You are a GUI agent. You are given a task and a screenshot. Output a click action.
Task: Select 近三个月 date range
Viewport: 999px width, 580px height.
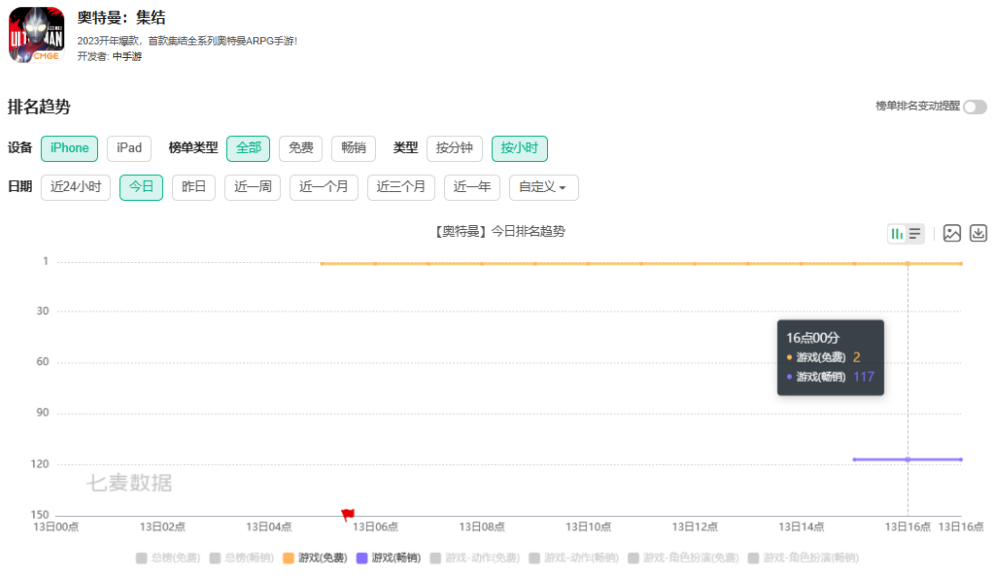(401, 187)
